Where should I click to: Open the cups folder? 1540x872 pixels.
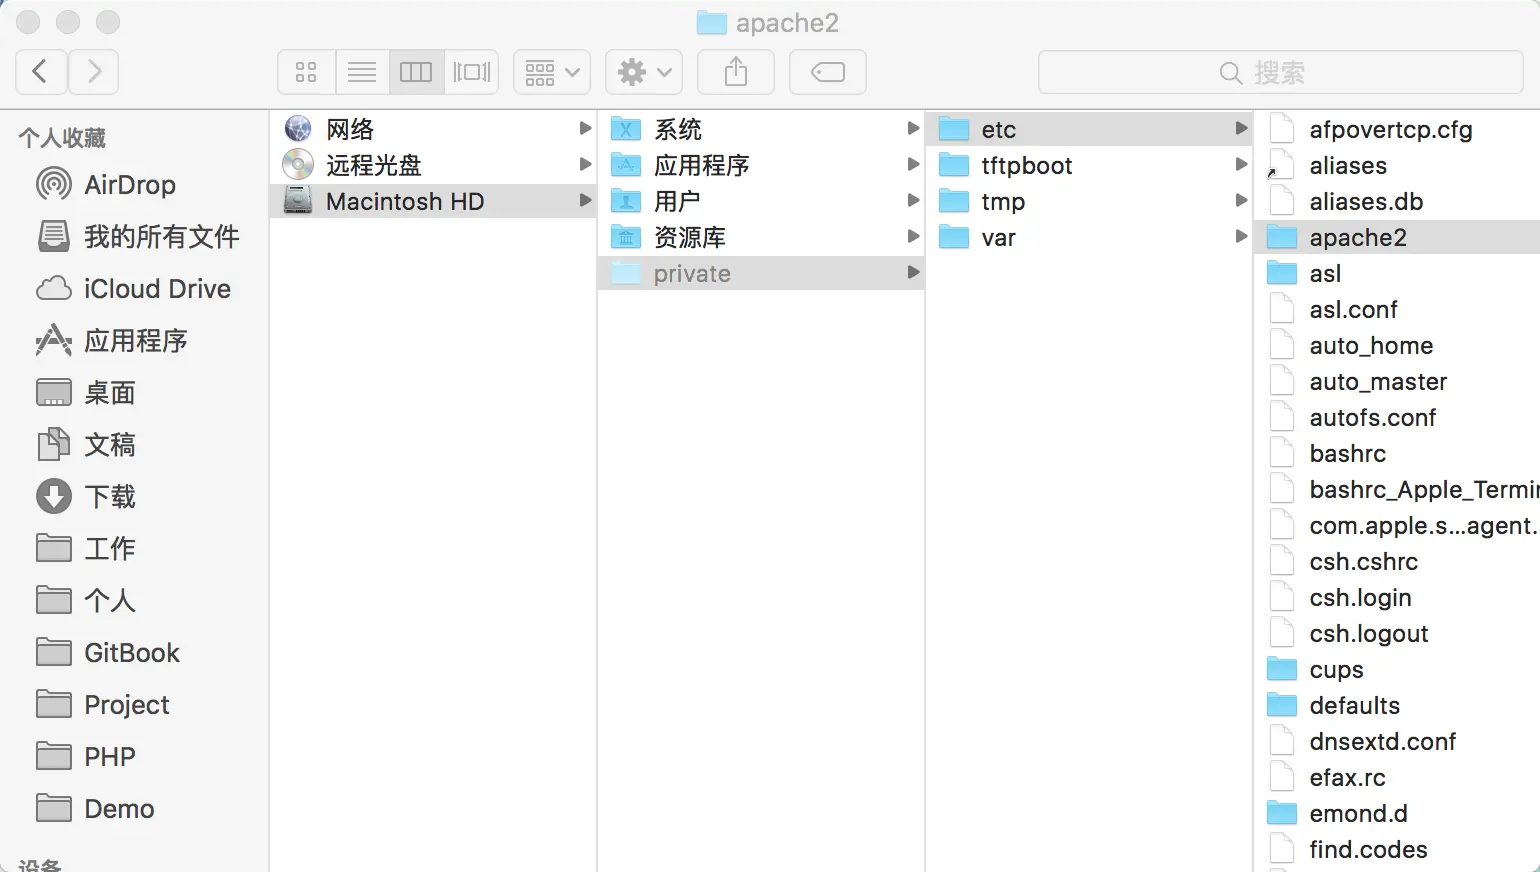pos(1336,669)
